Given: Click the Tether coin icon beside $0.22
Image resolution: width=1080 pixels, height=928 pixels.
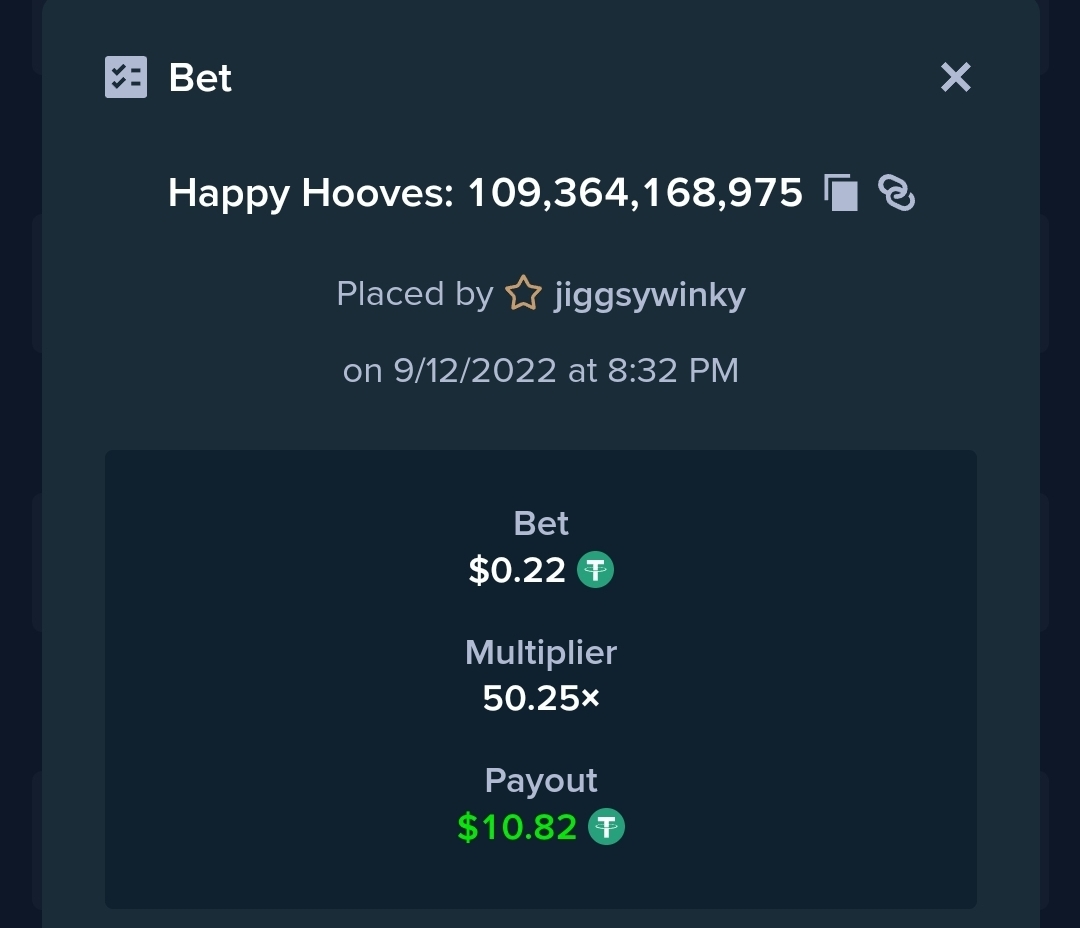Looking at the screenshot, I should tap(595, 570).
